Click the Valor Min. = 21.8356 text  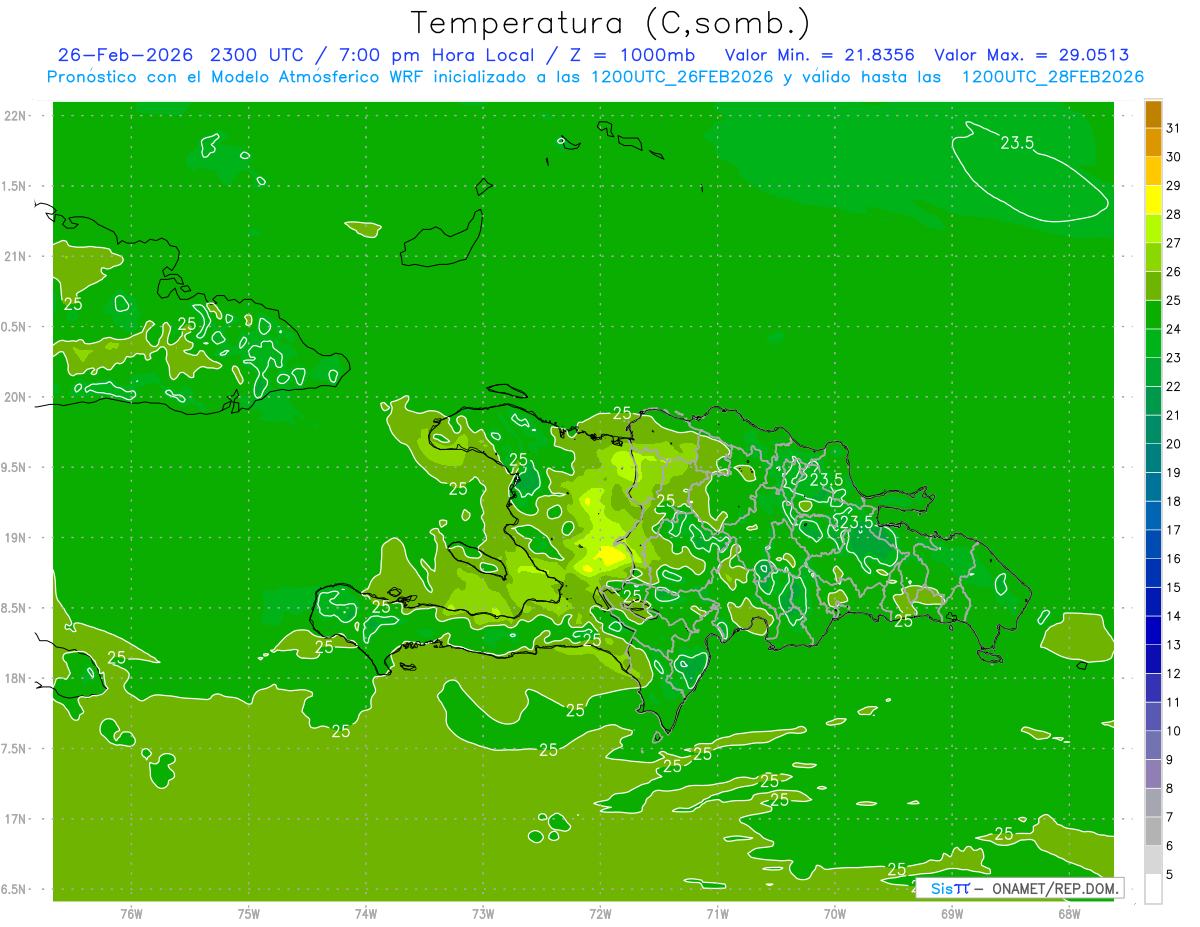pos(819,55)
